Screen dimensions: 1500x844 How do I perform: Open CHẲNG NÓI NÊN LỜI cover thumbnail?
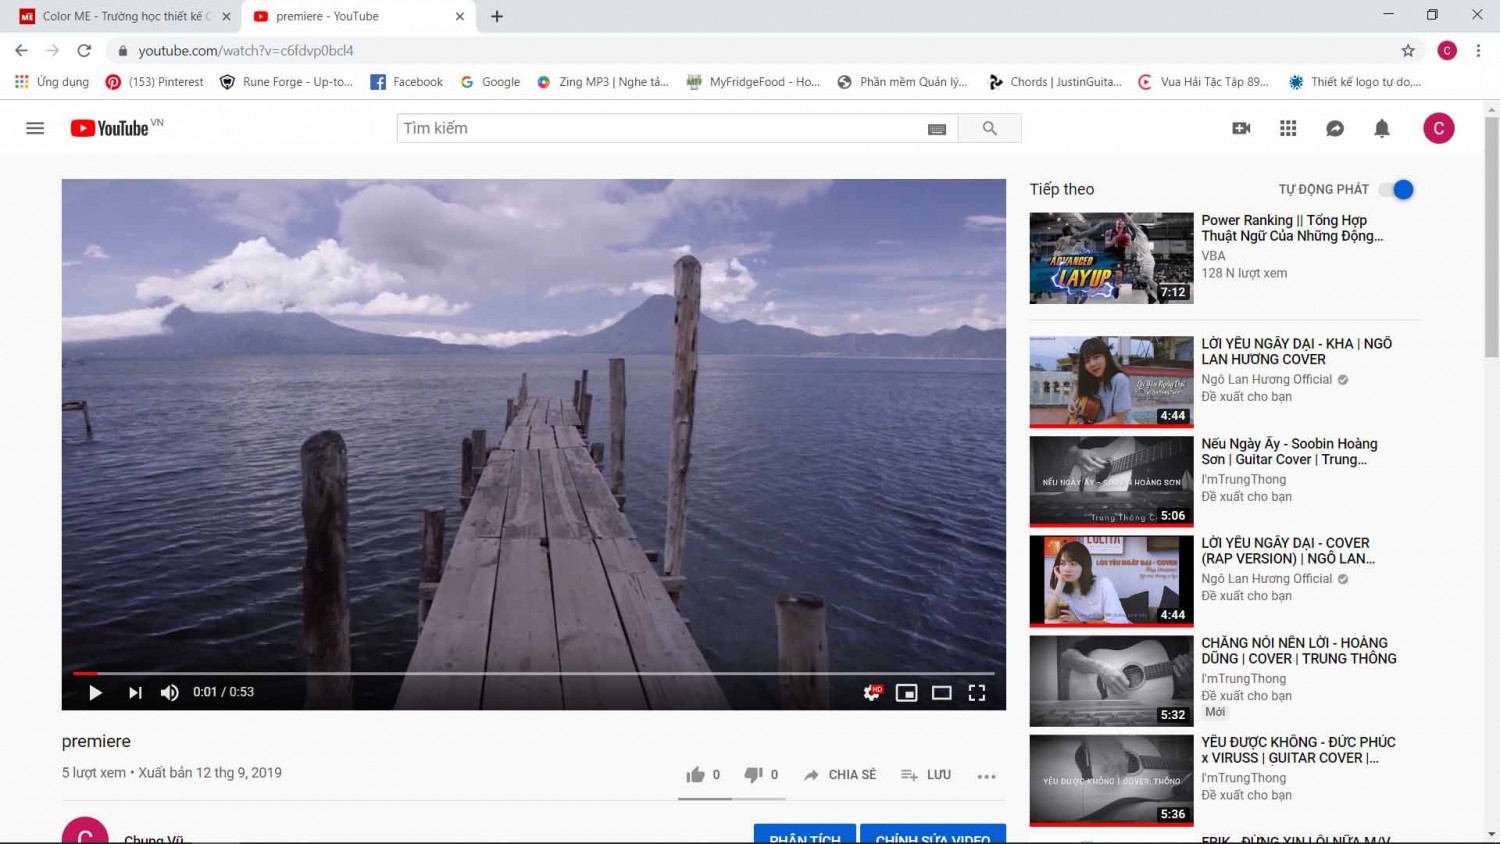pyautogui.click(x=1111, y=681)
